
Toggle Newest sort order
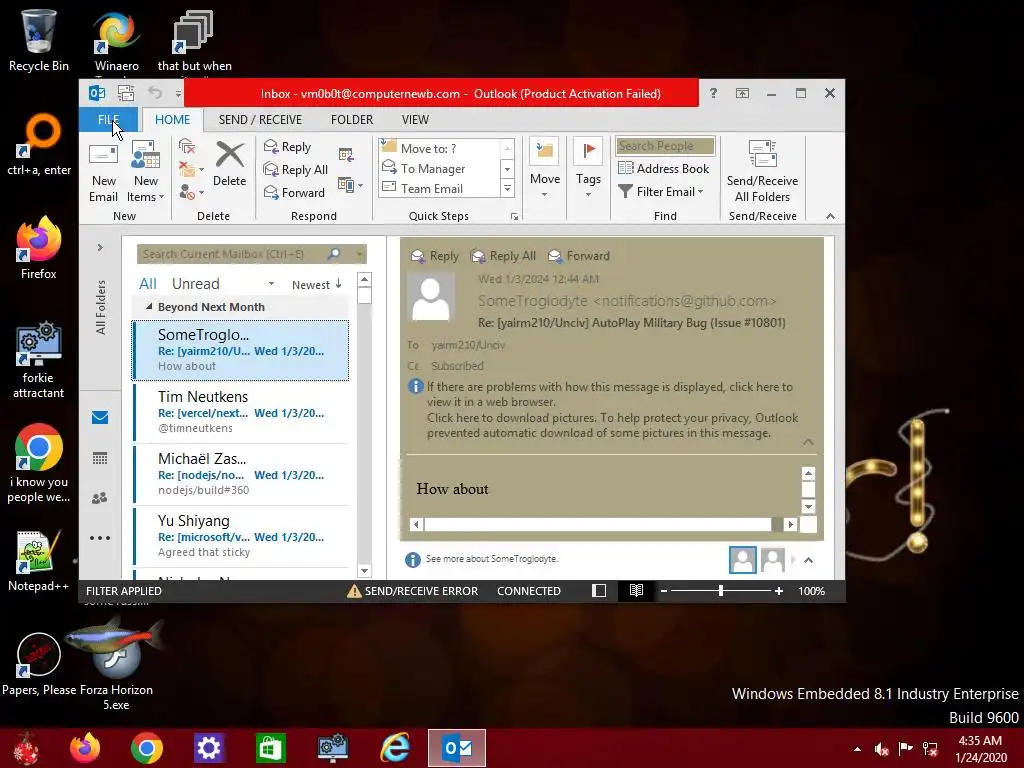coord(317,285)
